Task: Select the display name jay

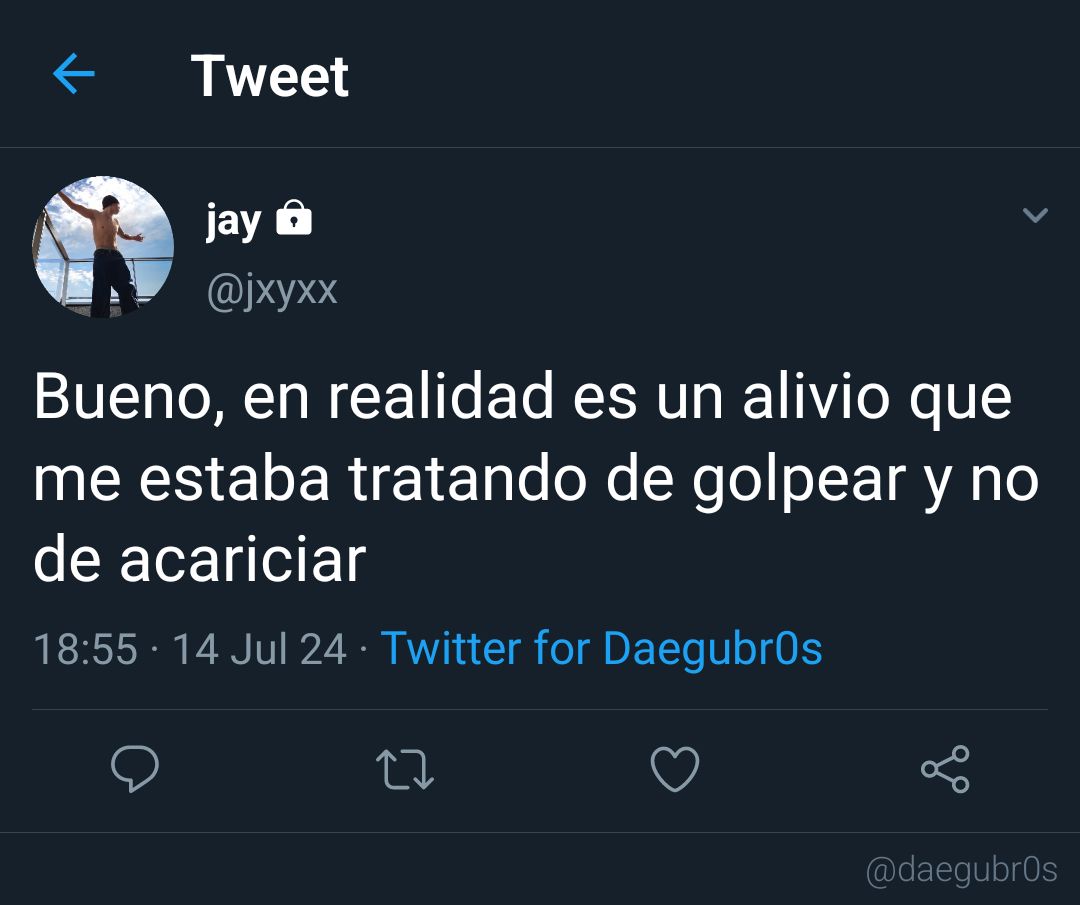Action: (x=233, y=222)
